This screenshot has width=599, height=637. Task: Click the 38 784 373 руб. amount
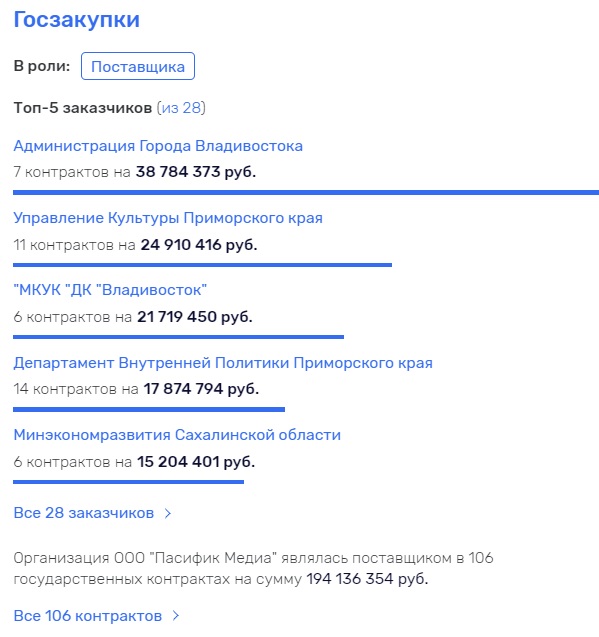click(x=196, y=172)
